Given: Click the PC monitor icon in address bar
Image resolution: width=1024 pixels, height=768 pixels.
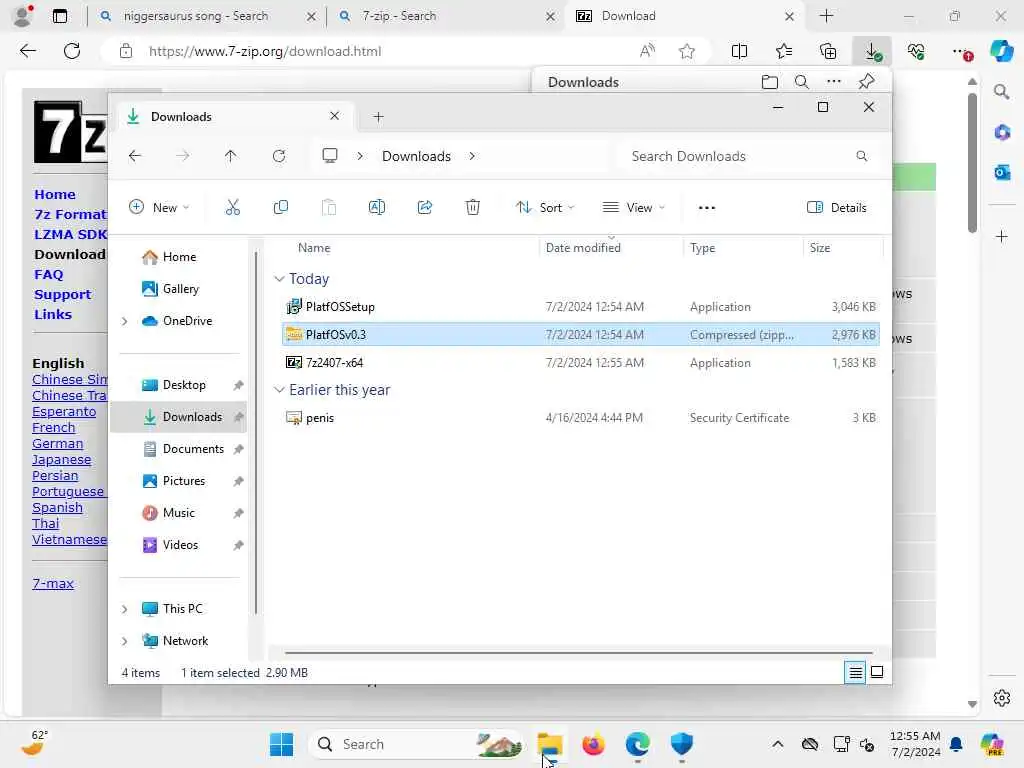Looking at the screenshot, I should tap(330, 155).
